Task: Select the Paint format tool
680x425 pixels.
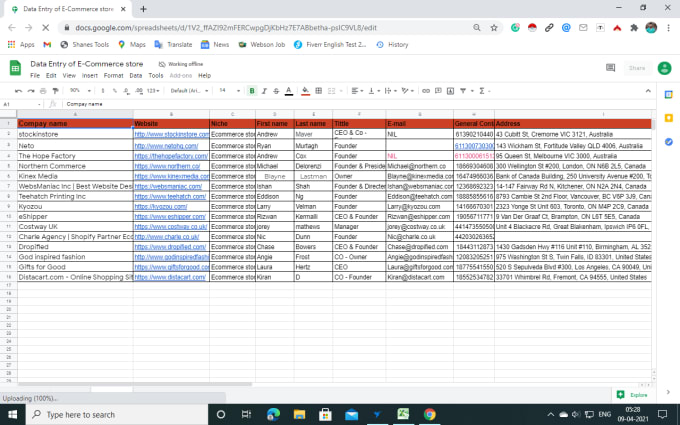Action: (55, 91)
